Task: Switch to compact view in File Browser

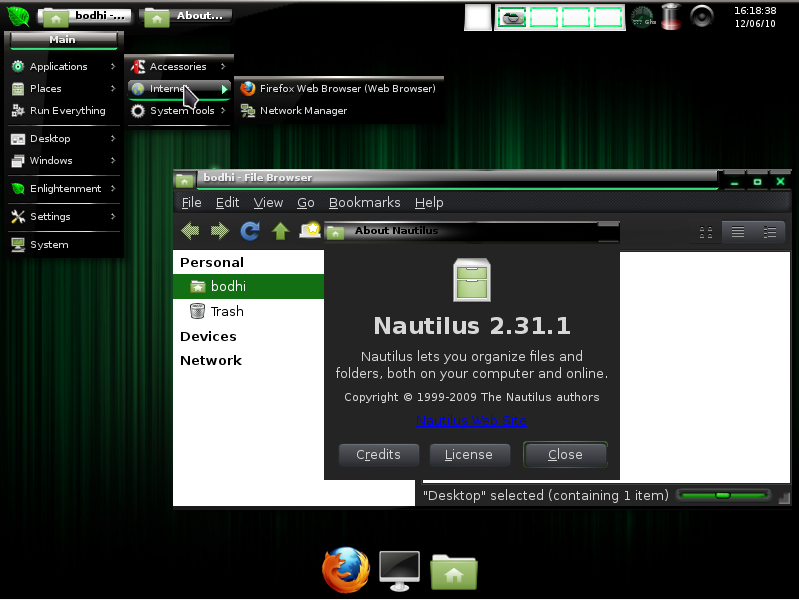Action: coord(769,232)
